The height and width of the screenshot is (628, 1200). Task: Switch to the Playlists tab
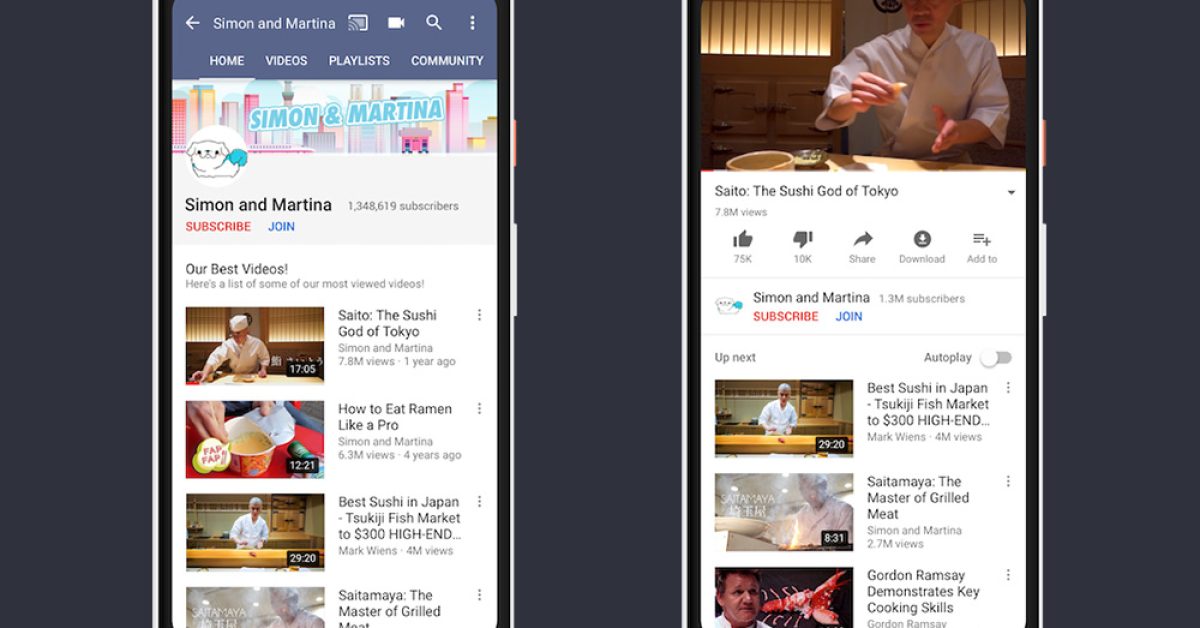359,61
